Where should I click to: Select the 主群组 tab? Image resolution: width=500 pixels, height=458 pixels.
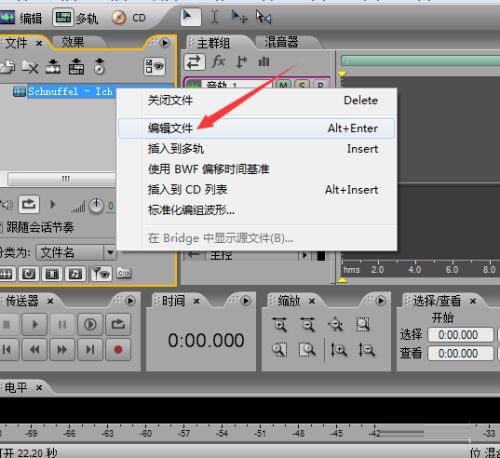pyautogui.click(x=213, y=43)
